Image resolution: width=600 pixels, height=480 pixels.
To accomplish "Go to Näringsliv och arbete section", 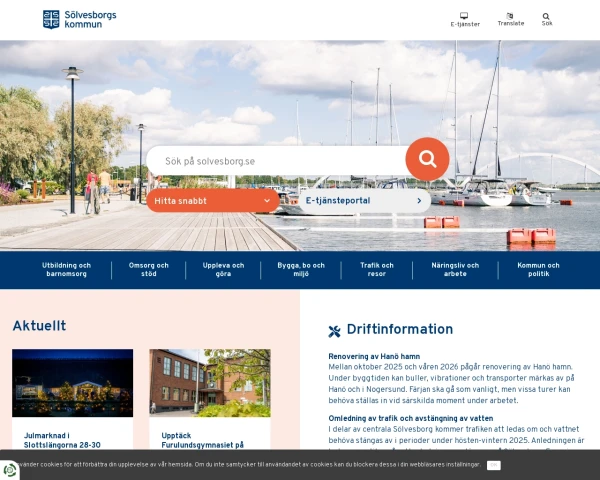I will 455,269.
